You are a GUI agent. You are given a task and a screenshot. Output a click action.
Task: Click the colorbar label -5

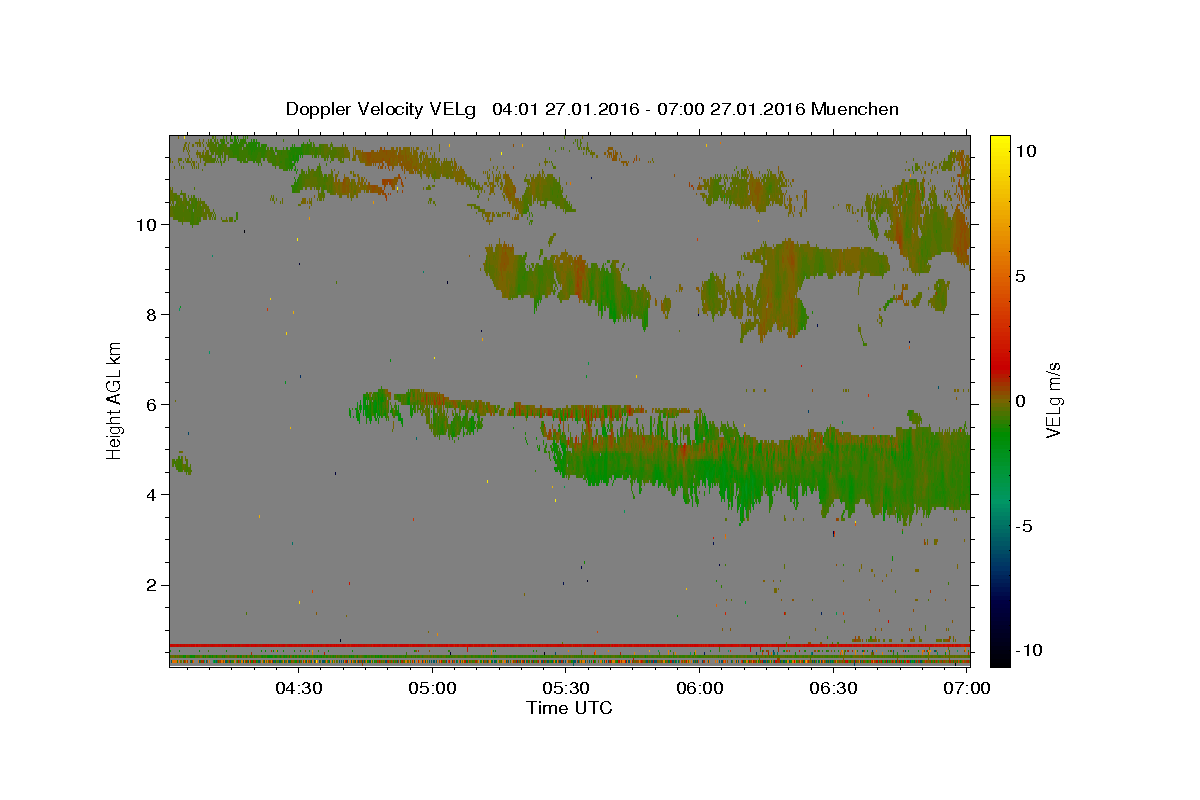1024,526
